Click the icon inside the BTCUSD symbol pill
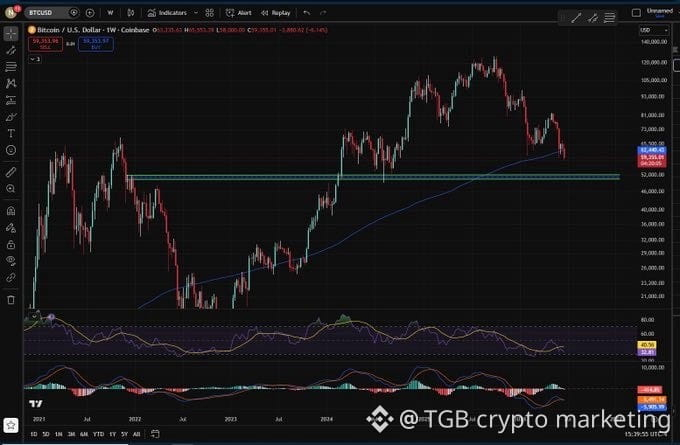680x445 pixels. [74, 13]
